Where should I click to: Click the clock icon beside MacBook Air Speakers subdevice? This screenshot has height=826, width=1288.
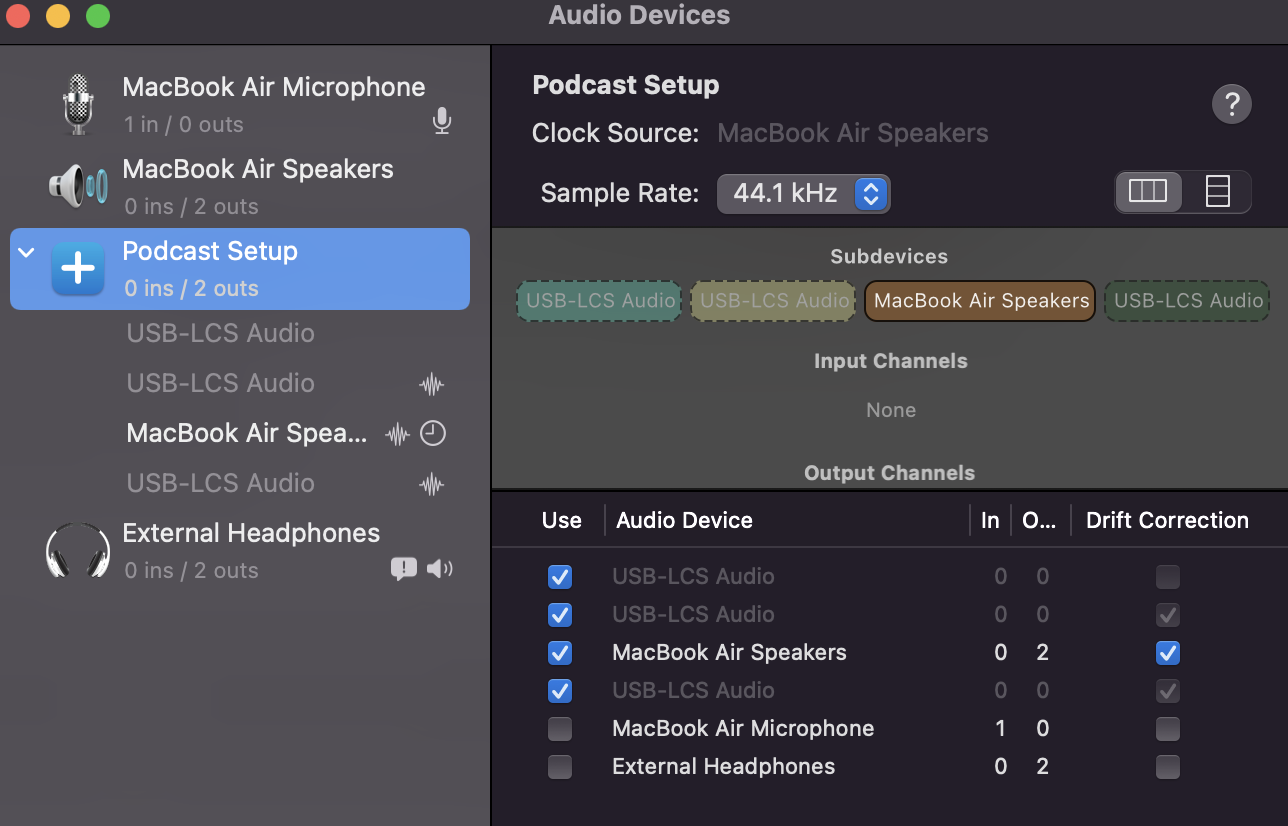[x=432, y=434]
